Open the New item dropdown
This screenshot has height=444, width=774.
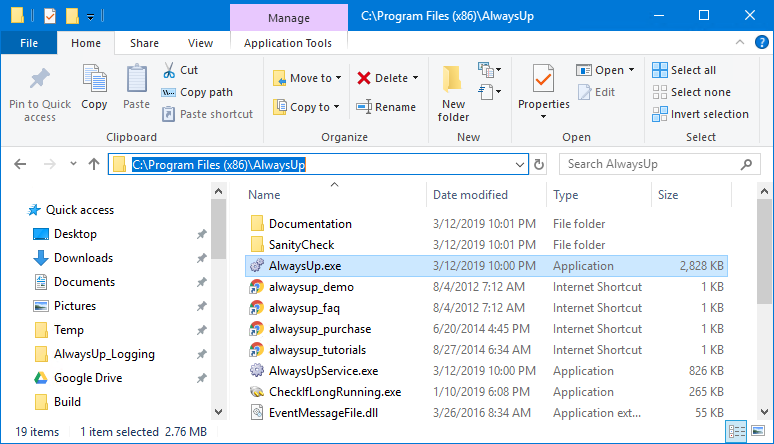[489, 70]
